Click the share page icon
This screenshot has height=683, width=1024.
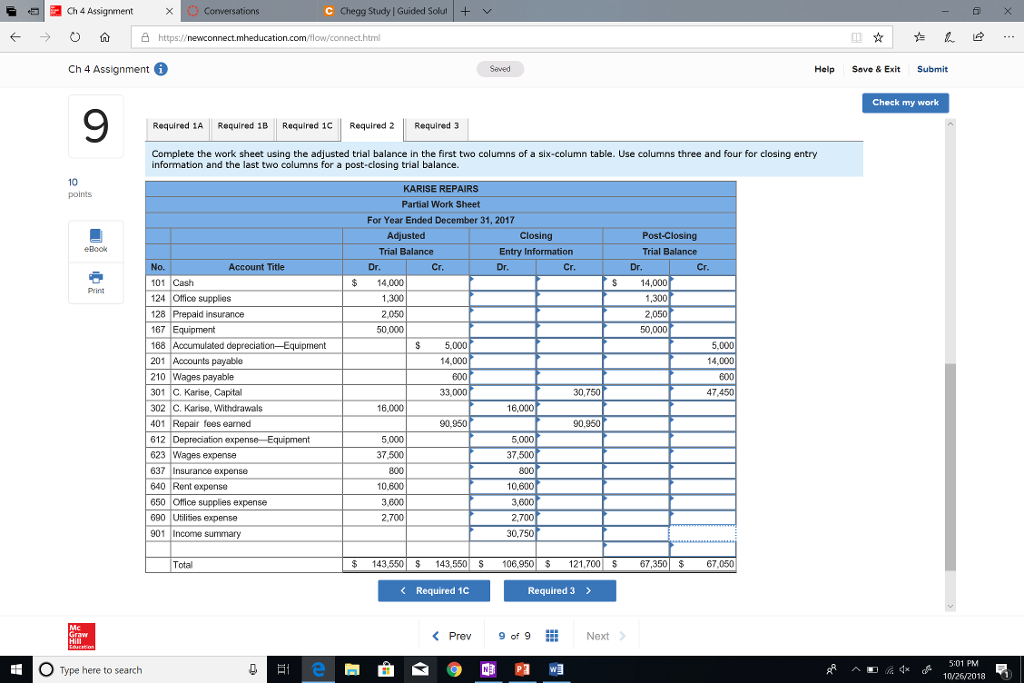978,37
